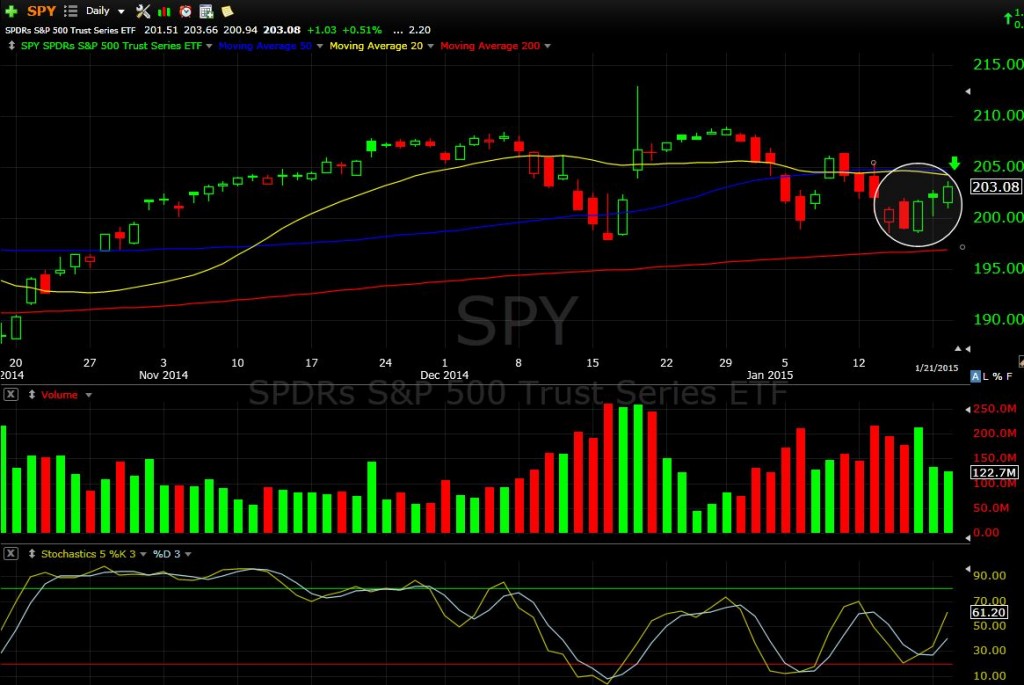Expand SPY SPDRs Trust Series ETF plot dropdown
The height and width of the screenshot is (685, 1024).
(209, 46)
